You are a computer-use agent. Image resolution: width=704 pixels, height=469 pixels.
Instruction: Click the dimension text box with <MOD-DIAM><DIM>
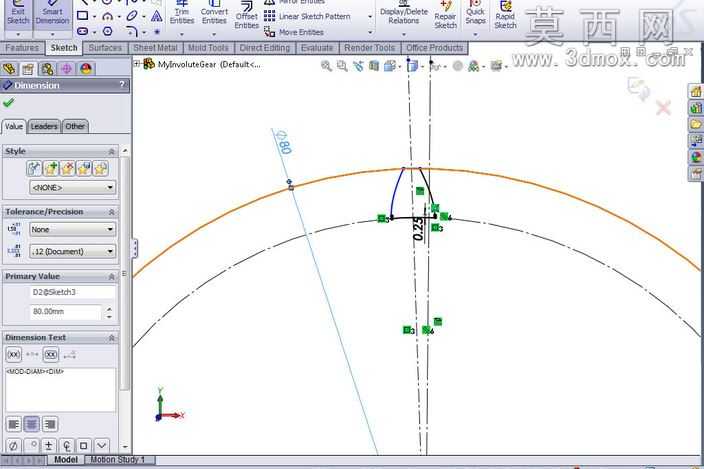[x=60, y=390]
